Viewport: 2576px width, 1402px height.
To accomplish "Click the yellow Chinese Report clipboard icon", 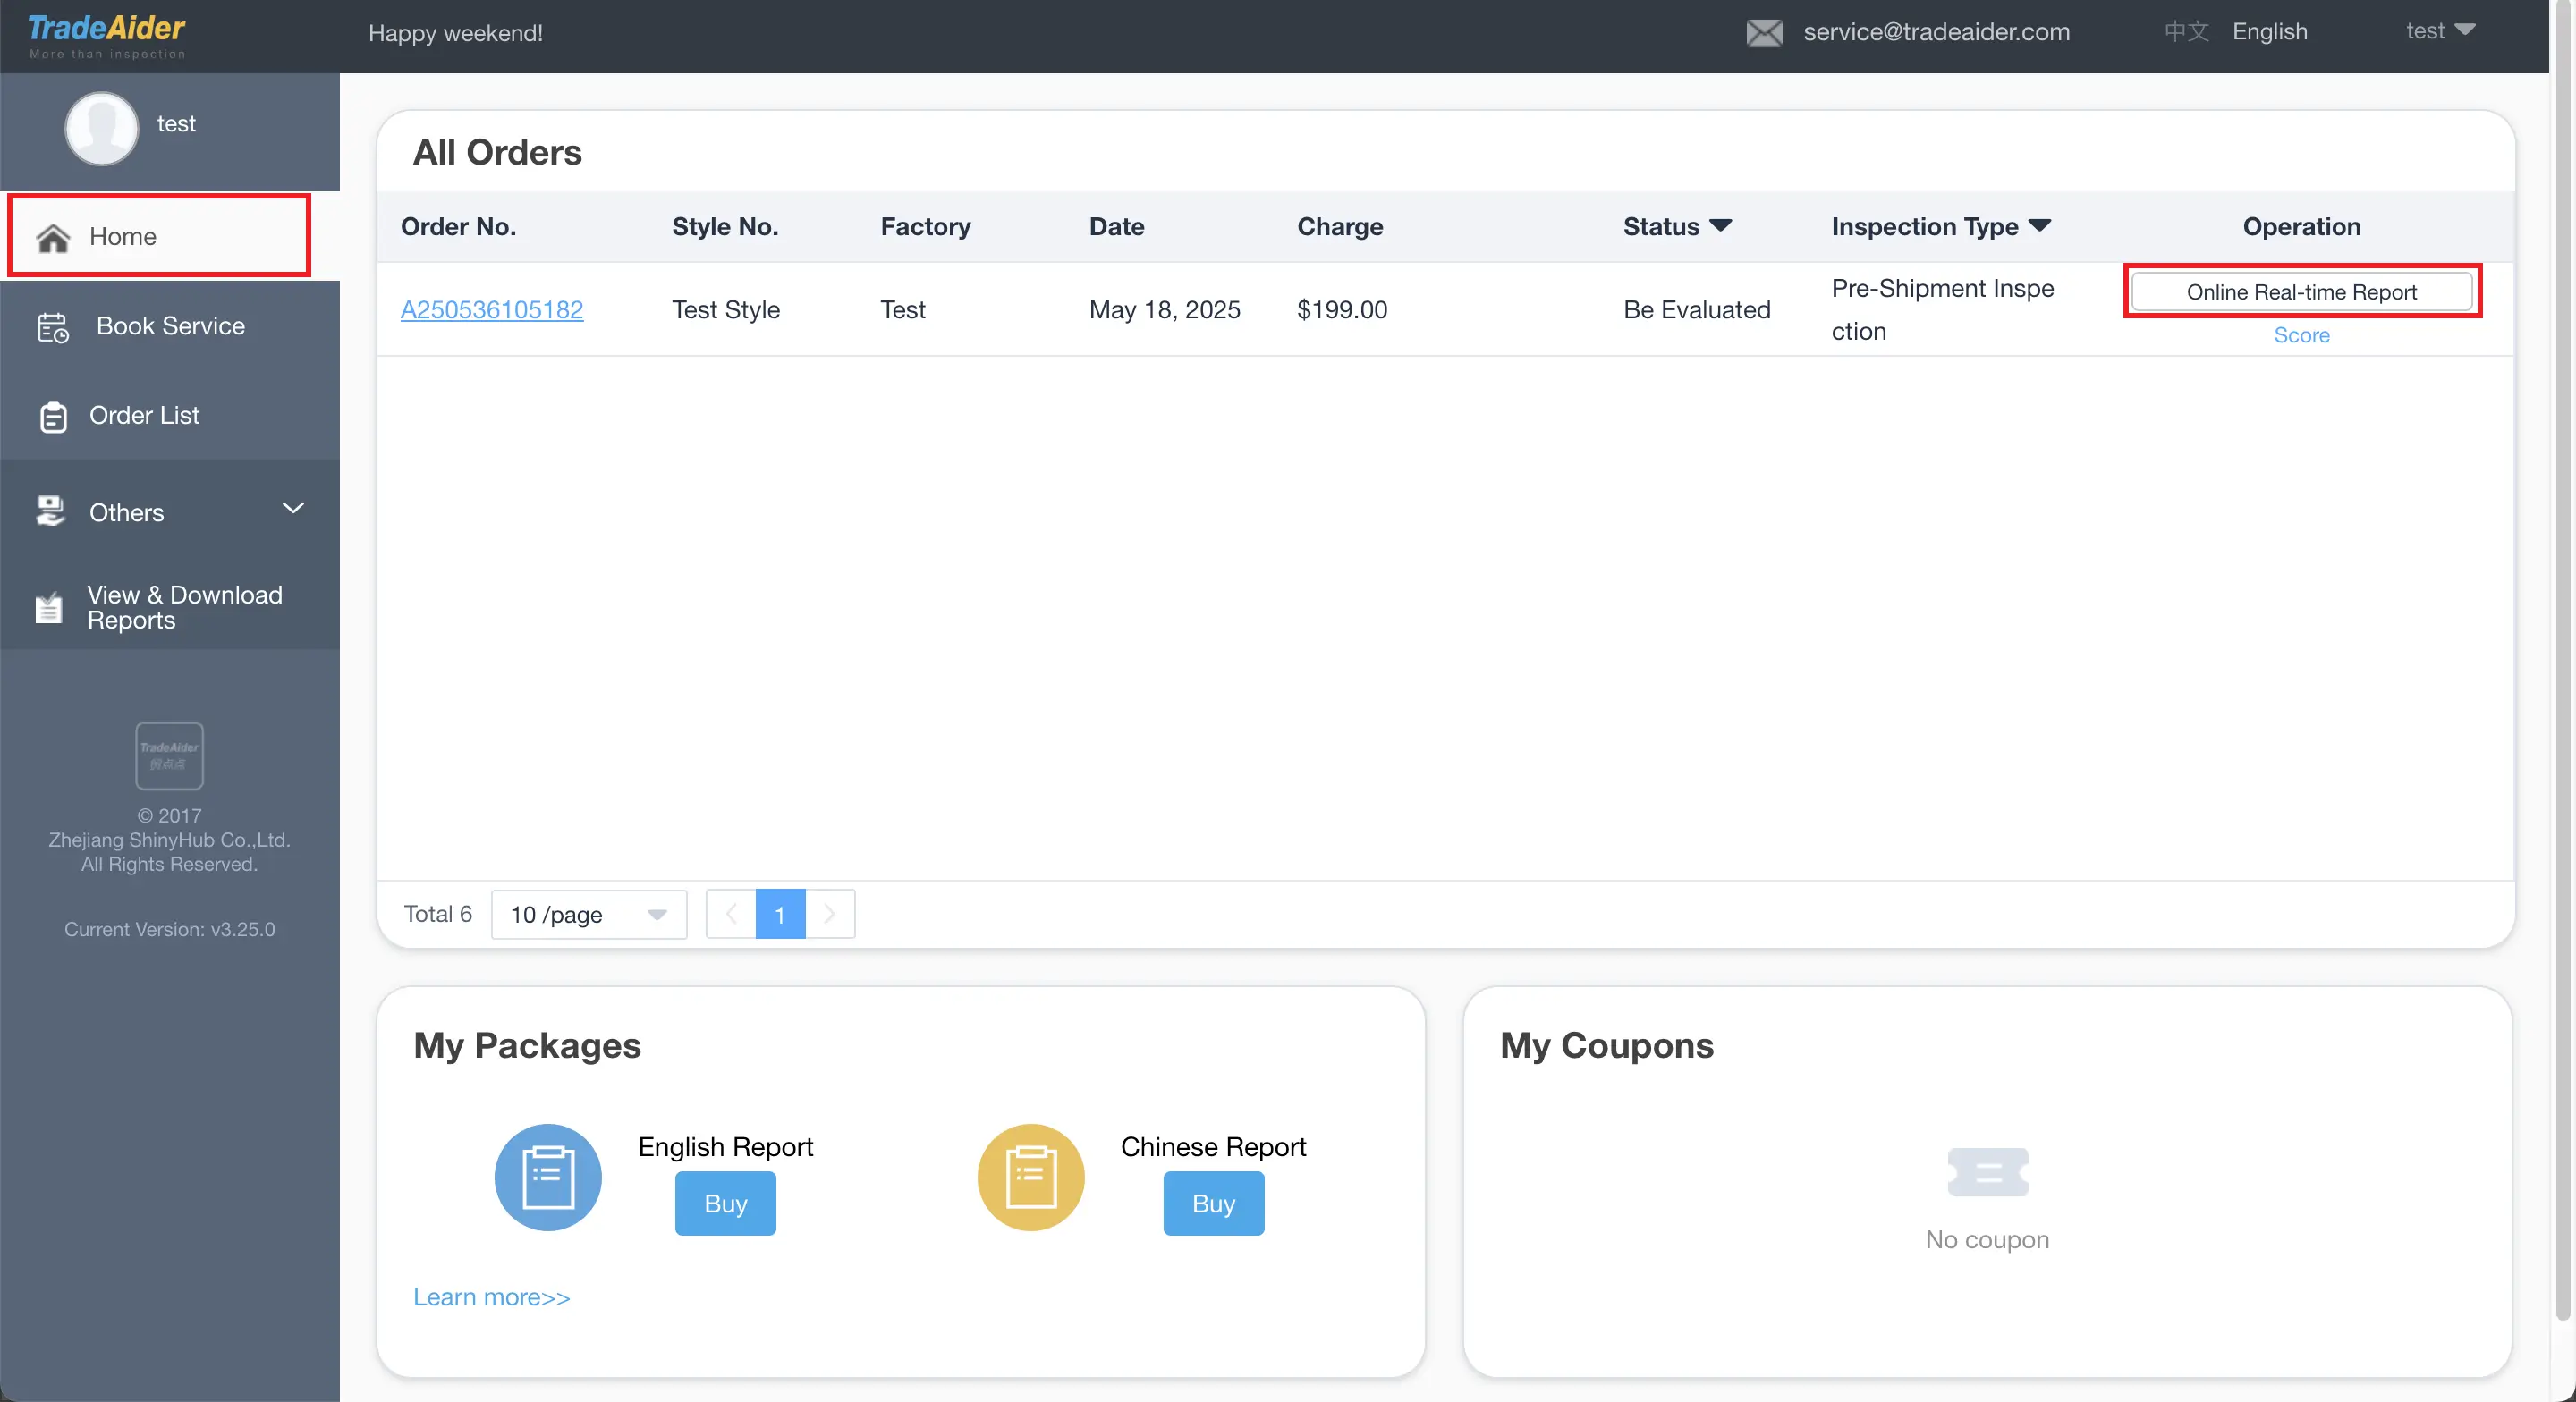I will tap(1031, 1177).
